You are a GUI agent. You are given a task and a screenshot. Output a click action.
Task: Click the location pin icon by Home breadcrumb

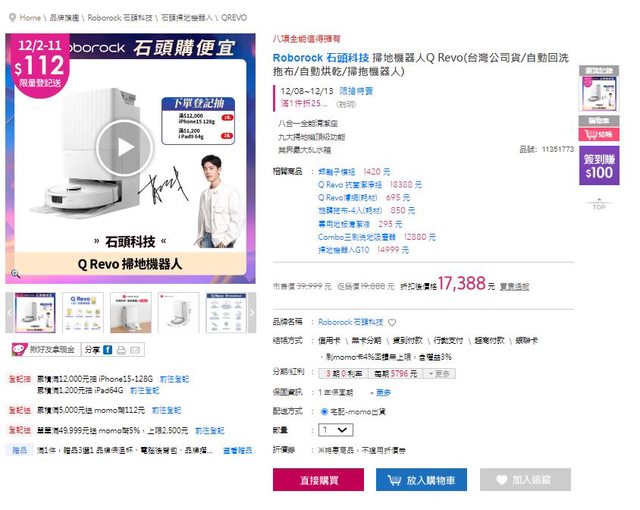[12, 18]
